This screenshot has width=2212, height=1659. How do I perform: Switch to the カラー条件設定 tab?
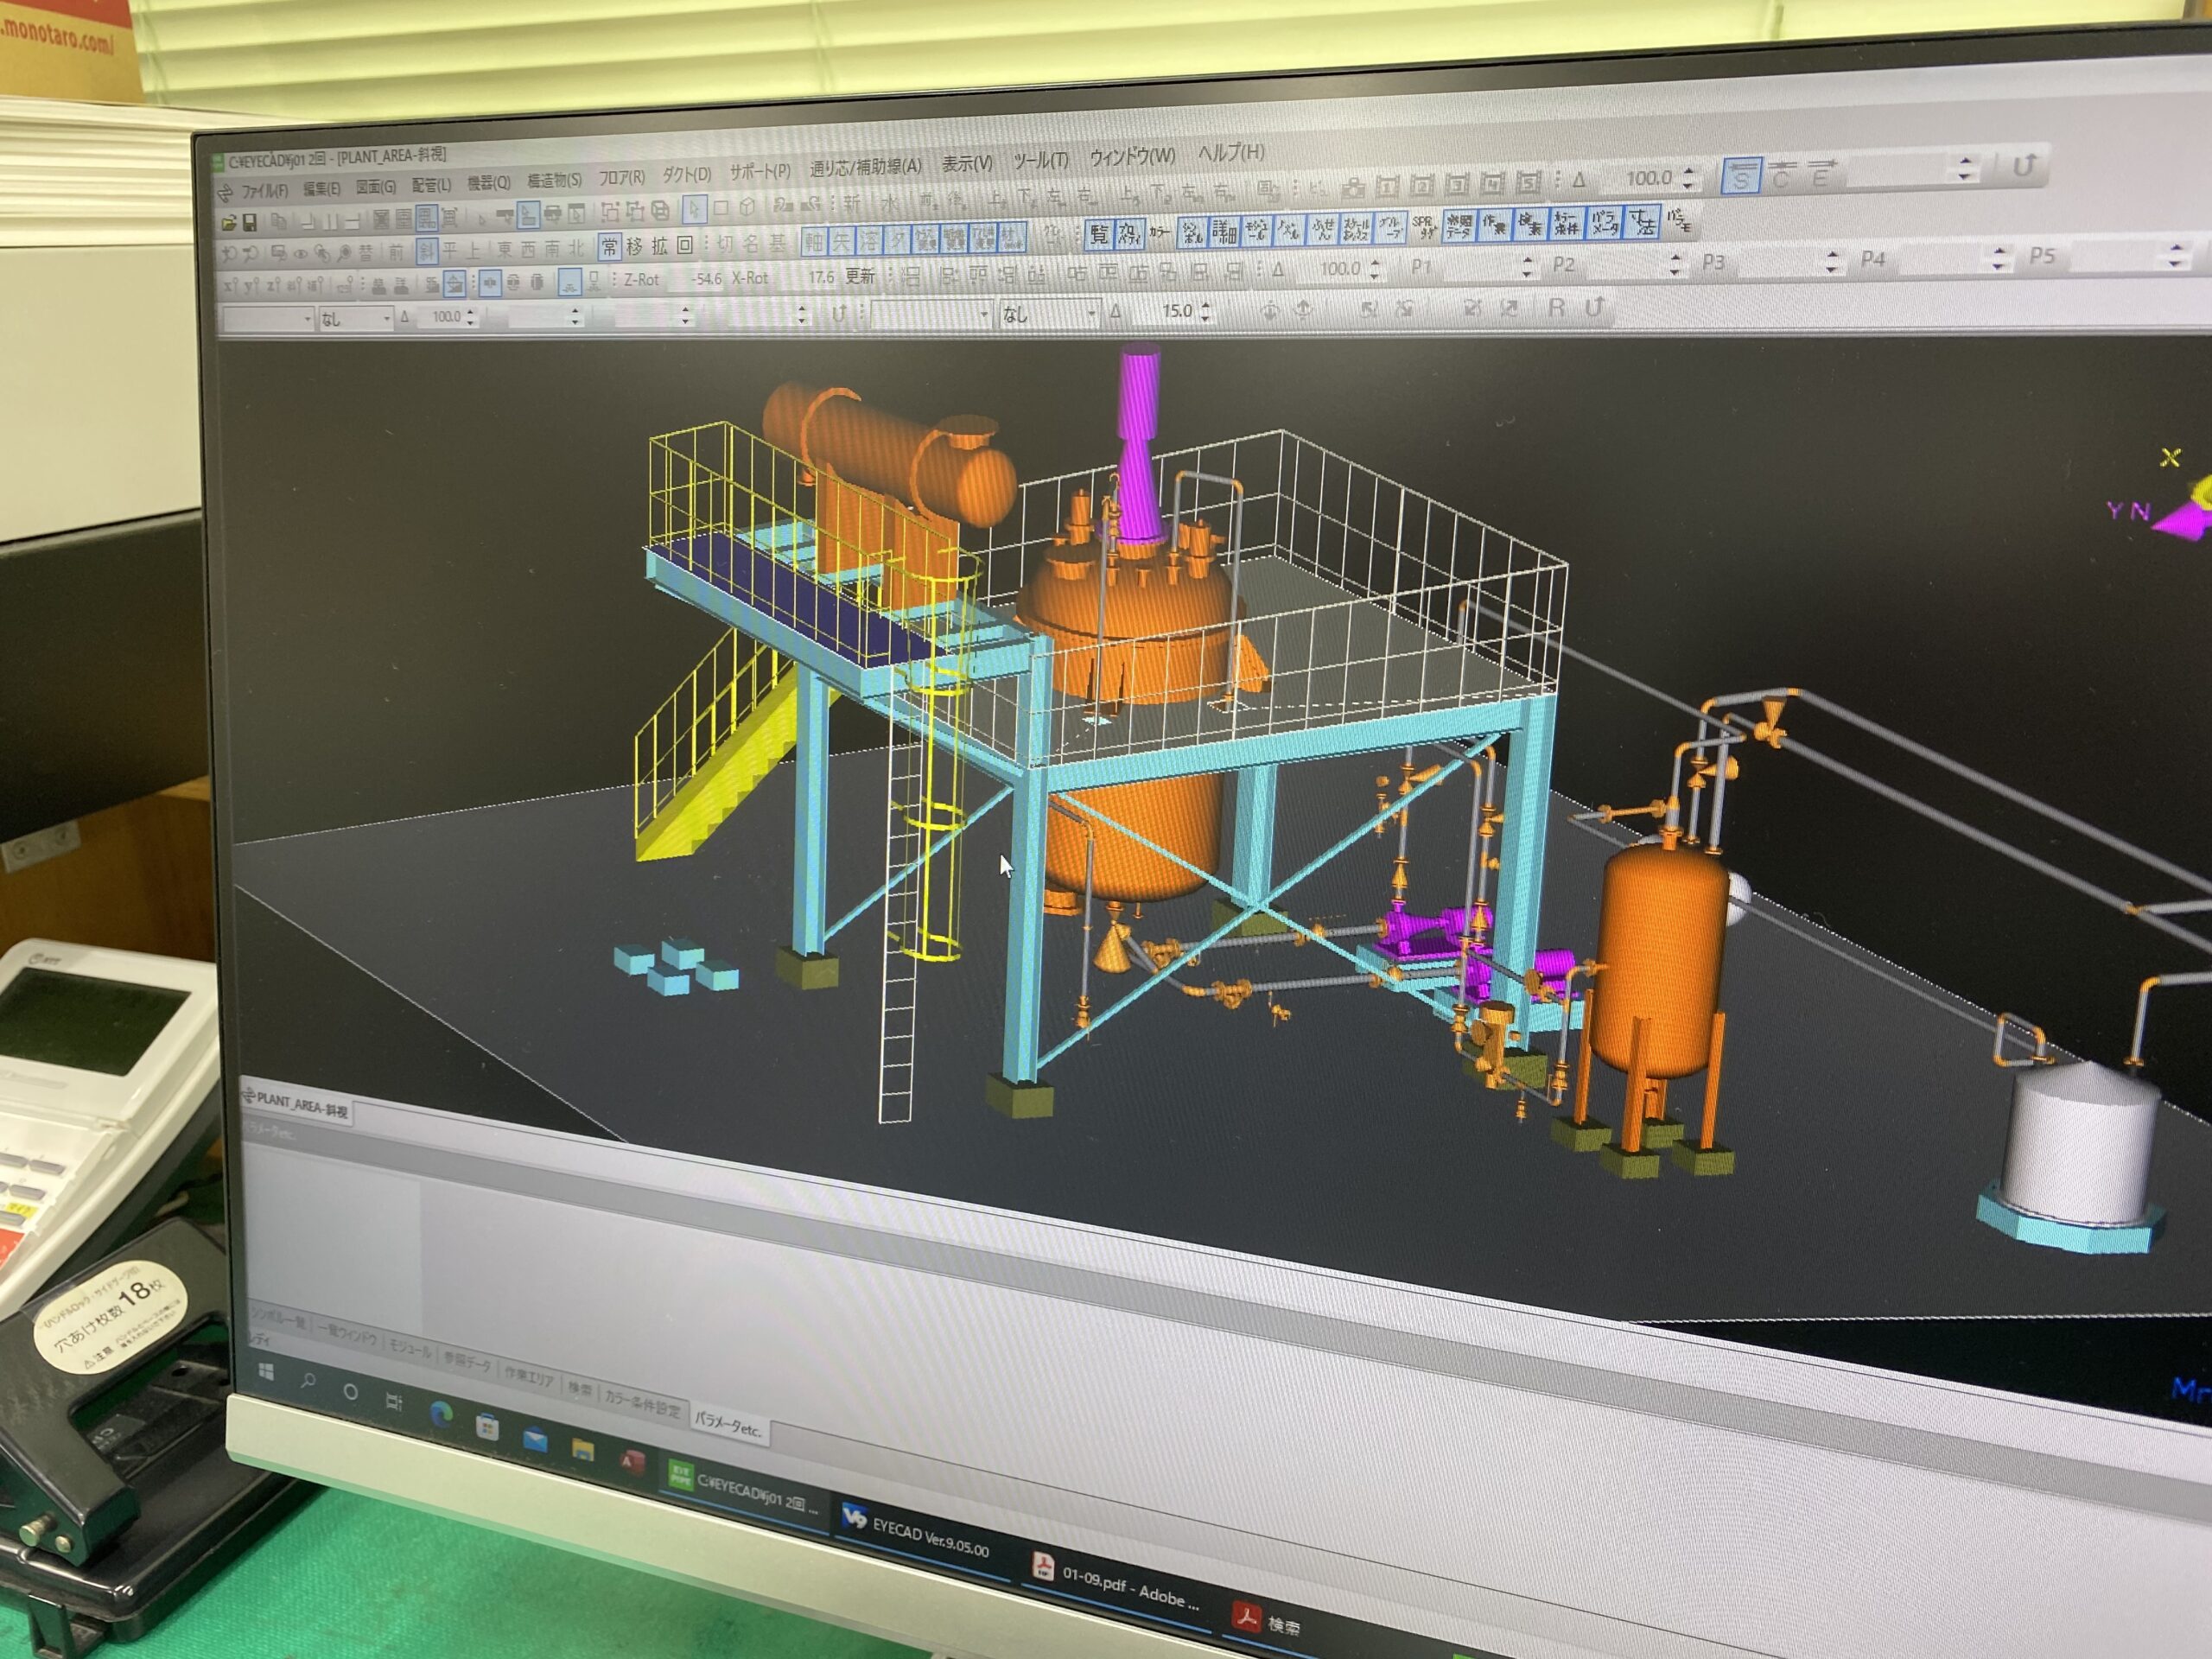(642, 1406)
